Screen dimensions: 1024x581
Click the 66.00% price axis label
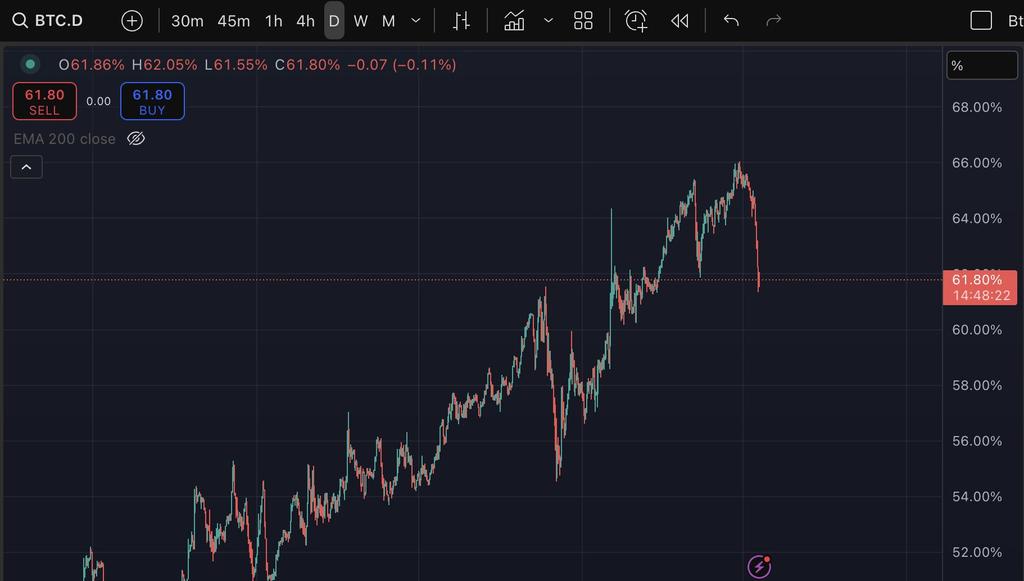(x=977, y=163)
